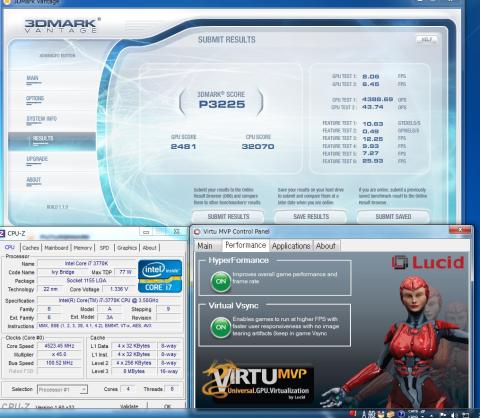Open the Main section in 3DMark sidebar
The height and width of the screenshot is (418, 480).
tap(33, 79)
